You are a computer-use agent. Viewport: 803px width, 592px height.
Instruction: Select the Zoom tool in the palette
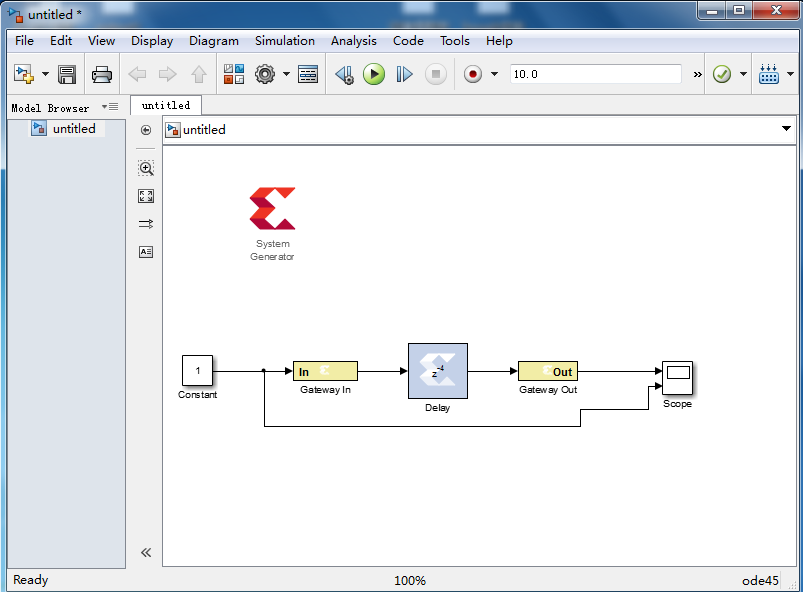click(x=146, y=168)
